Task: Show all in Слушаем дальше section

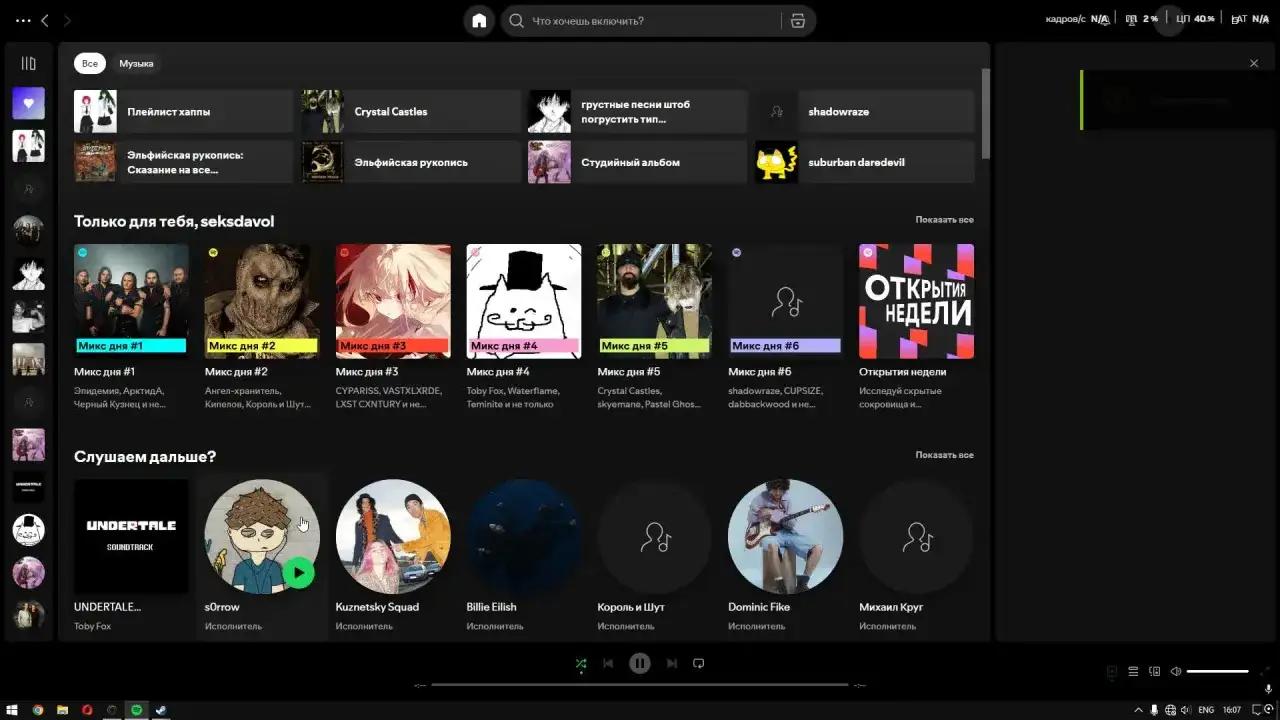Action: pos(944,455)
